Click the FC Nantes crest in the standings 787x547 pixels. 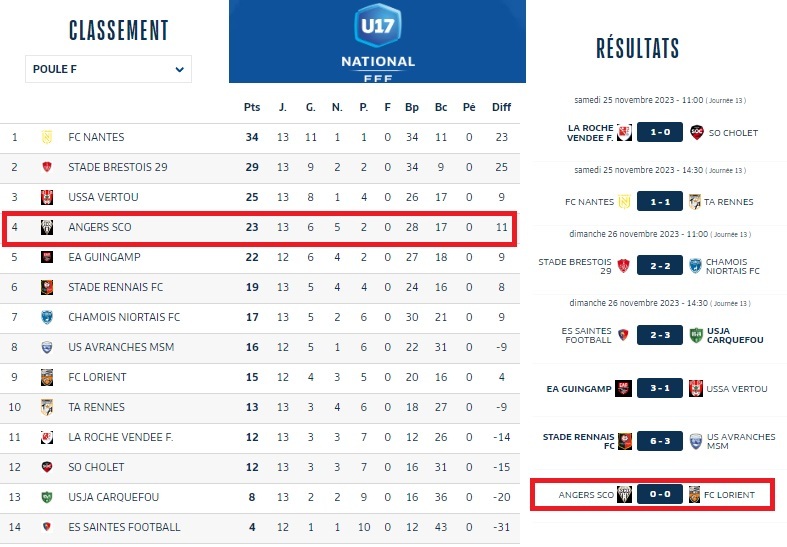(x=46, y=137)
